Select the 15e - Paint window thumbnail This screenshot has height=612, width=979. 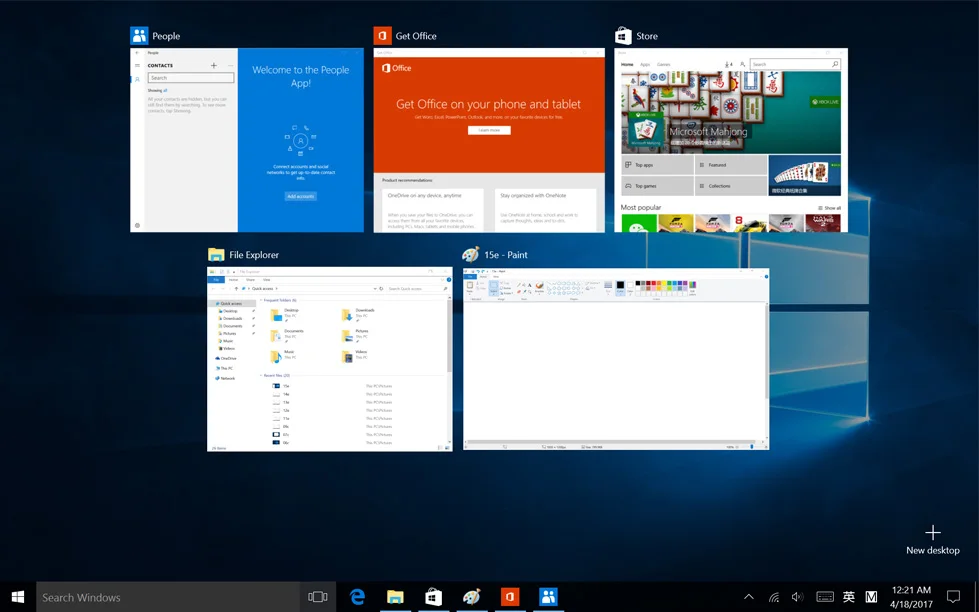tap(615, 358)
